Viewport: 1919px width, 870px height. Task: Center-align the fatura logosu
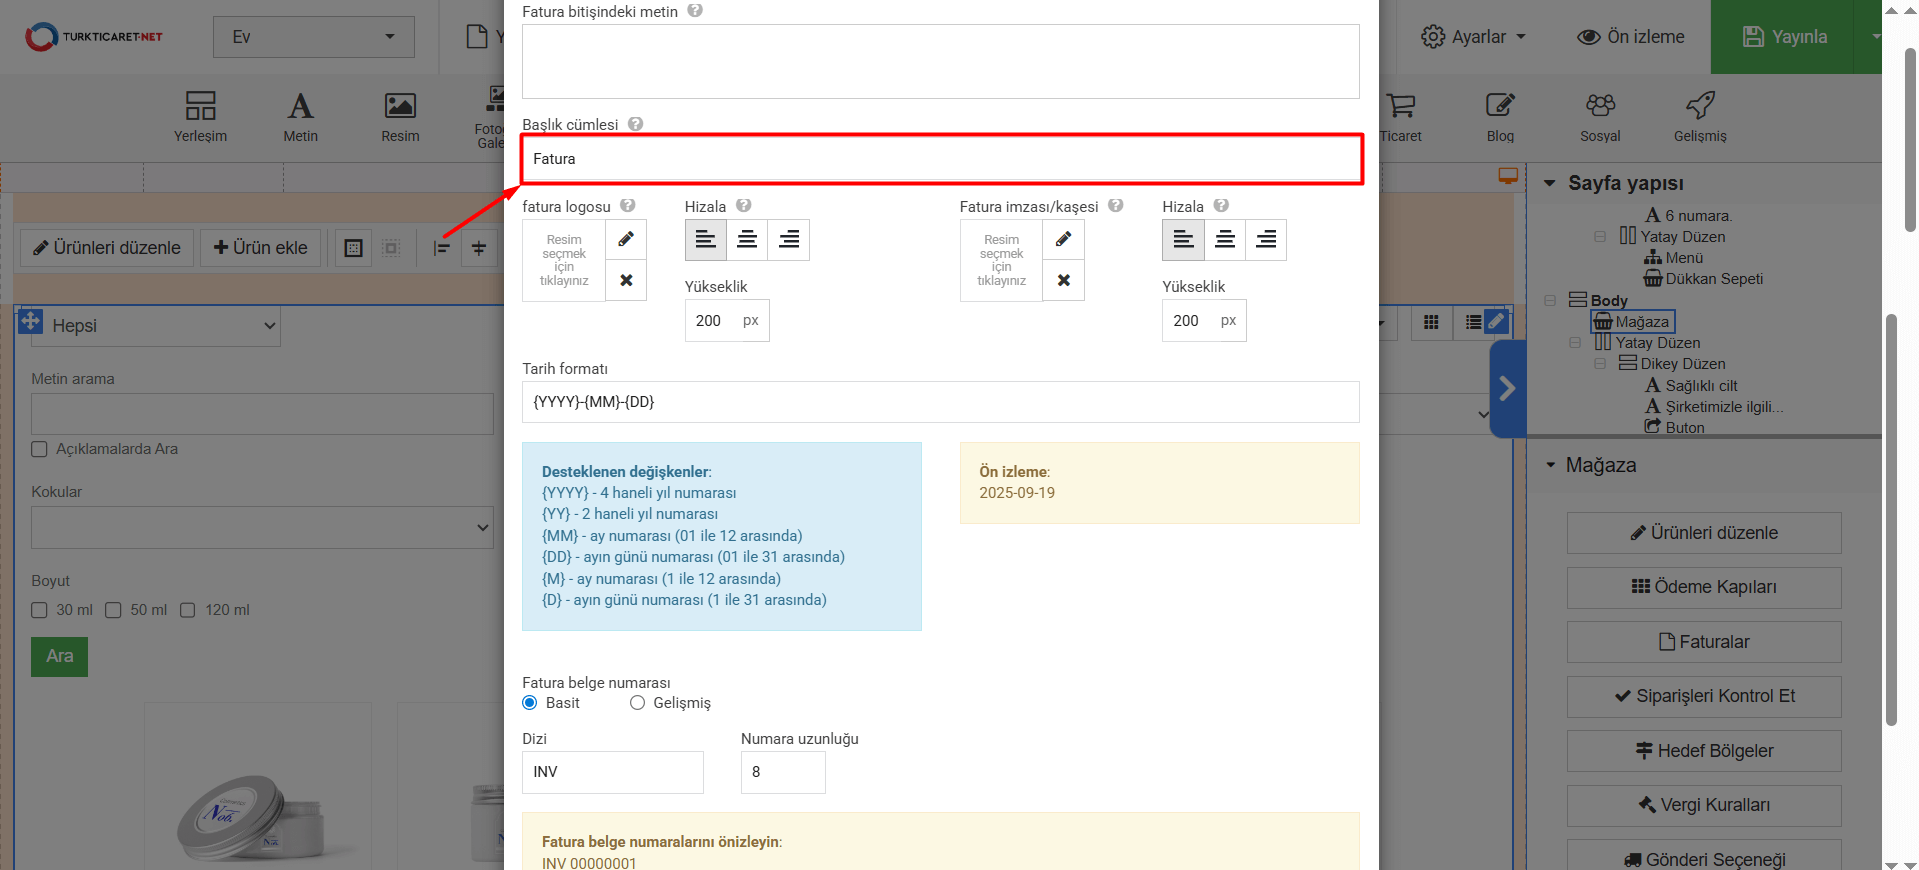[x=747, y=240]
